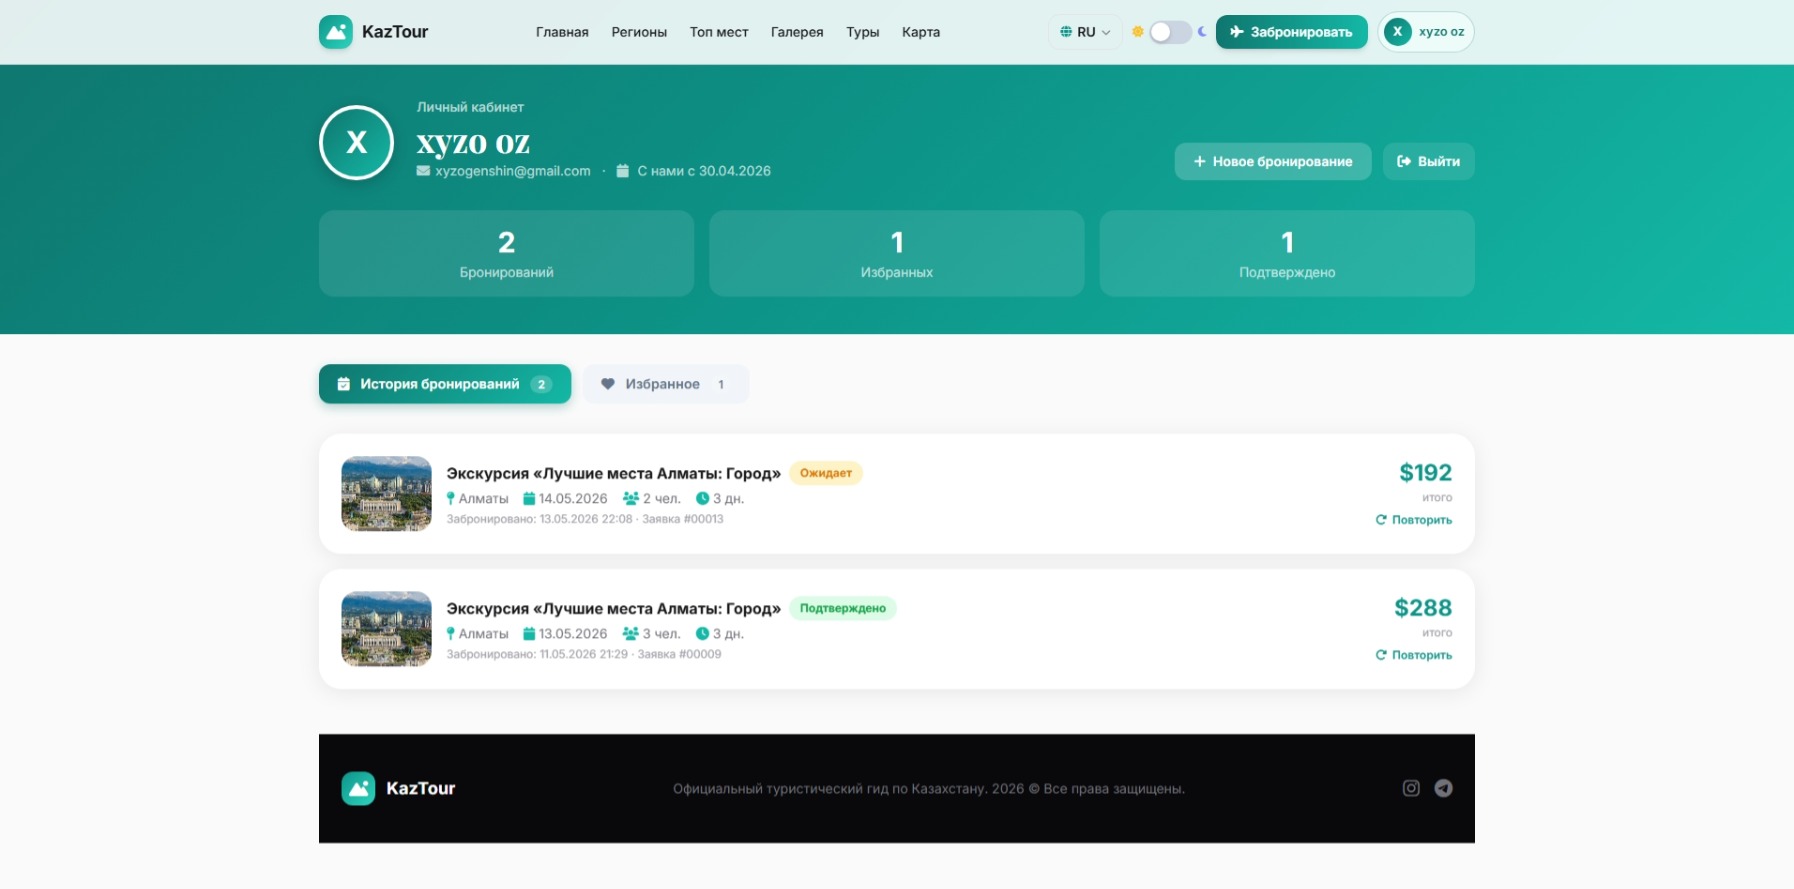Click the Забронировать header button
This screenshot has height=889, width=1794.
point(1292,32)
